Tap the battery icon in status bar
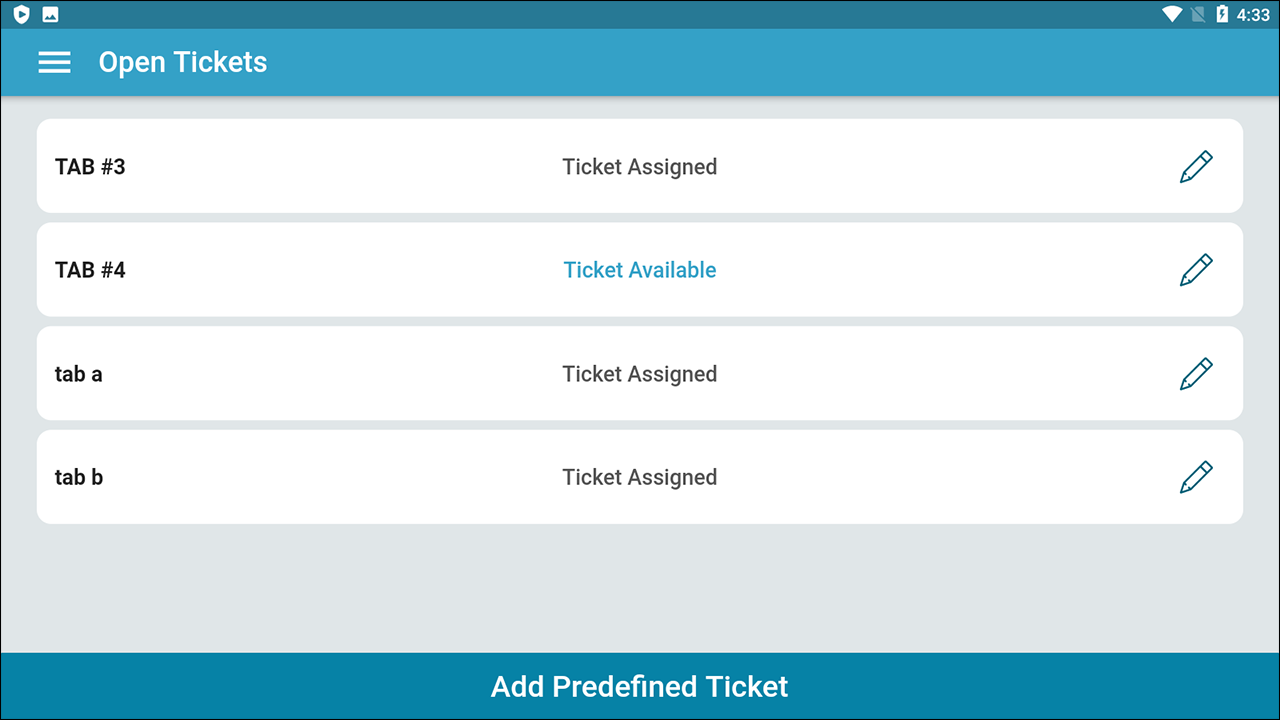The width and height of the screenshot is (1280, 720). pyautogui.click(x=1222, y=14)
